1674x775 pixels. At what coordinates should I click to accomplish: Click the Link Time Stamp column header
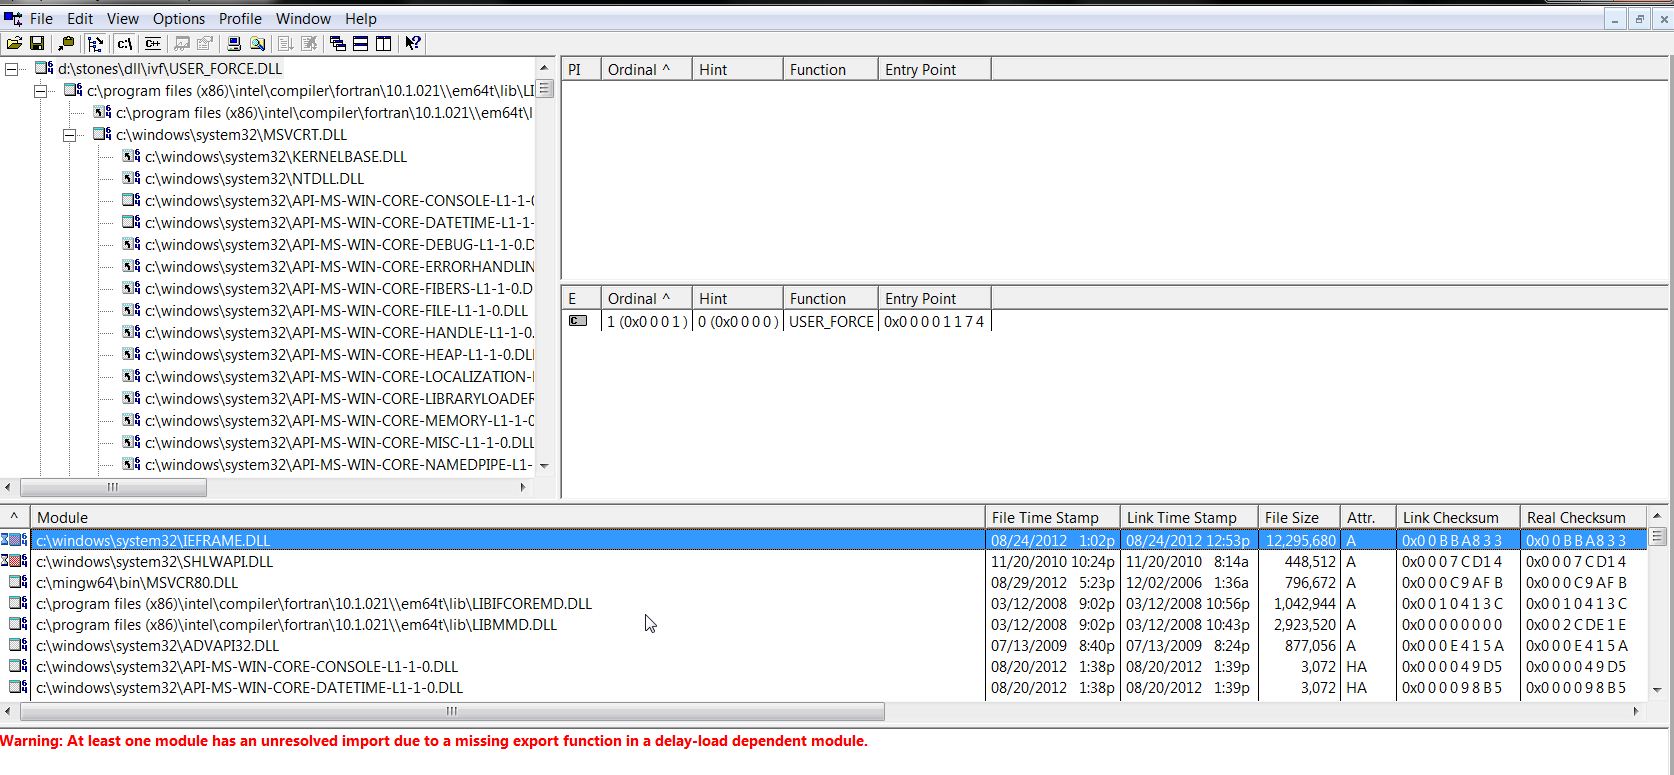point(1181,517)
